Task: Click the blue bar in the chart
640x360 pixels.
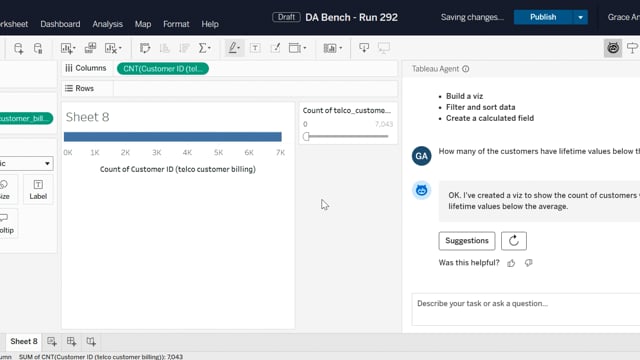Action: click(x=173, y=137)
